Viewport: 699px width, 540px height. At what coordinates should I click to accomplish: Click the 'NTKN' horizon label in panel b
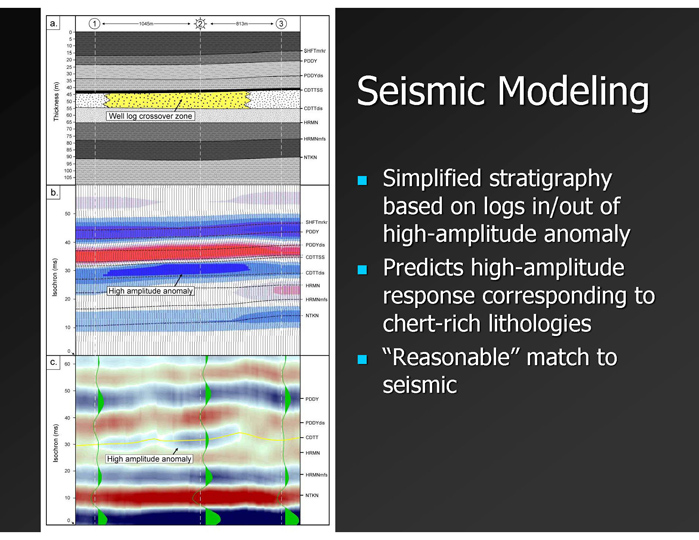click(x=312, y=316)
